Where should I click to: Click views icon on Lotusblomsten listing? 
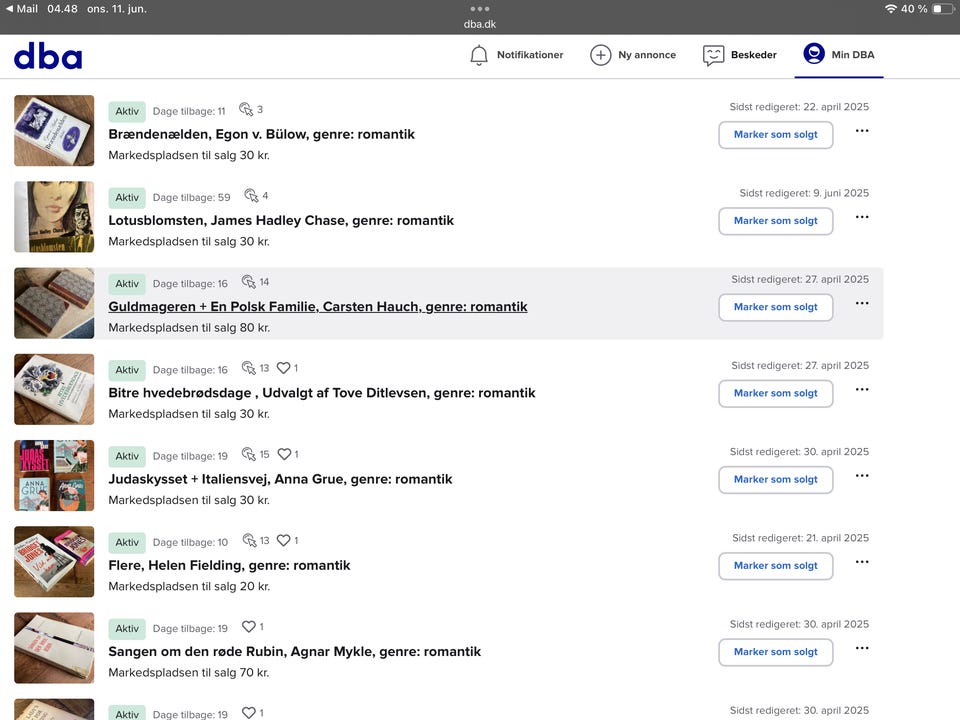(x=251, y=195)
